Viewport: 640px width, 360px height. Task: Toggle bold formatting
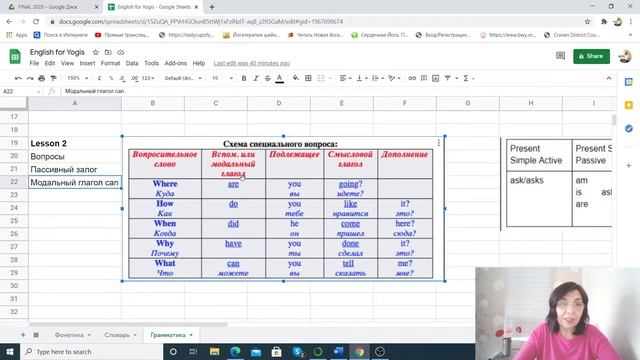tap(244, 78)
